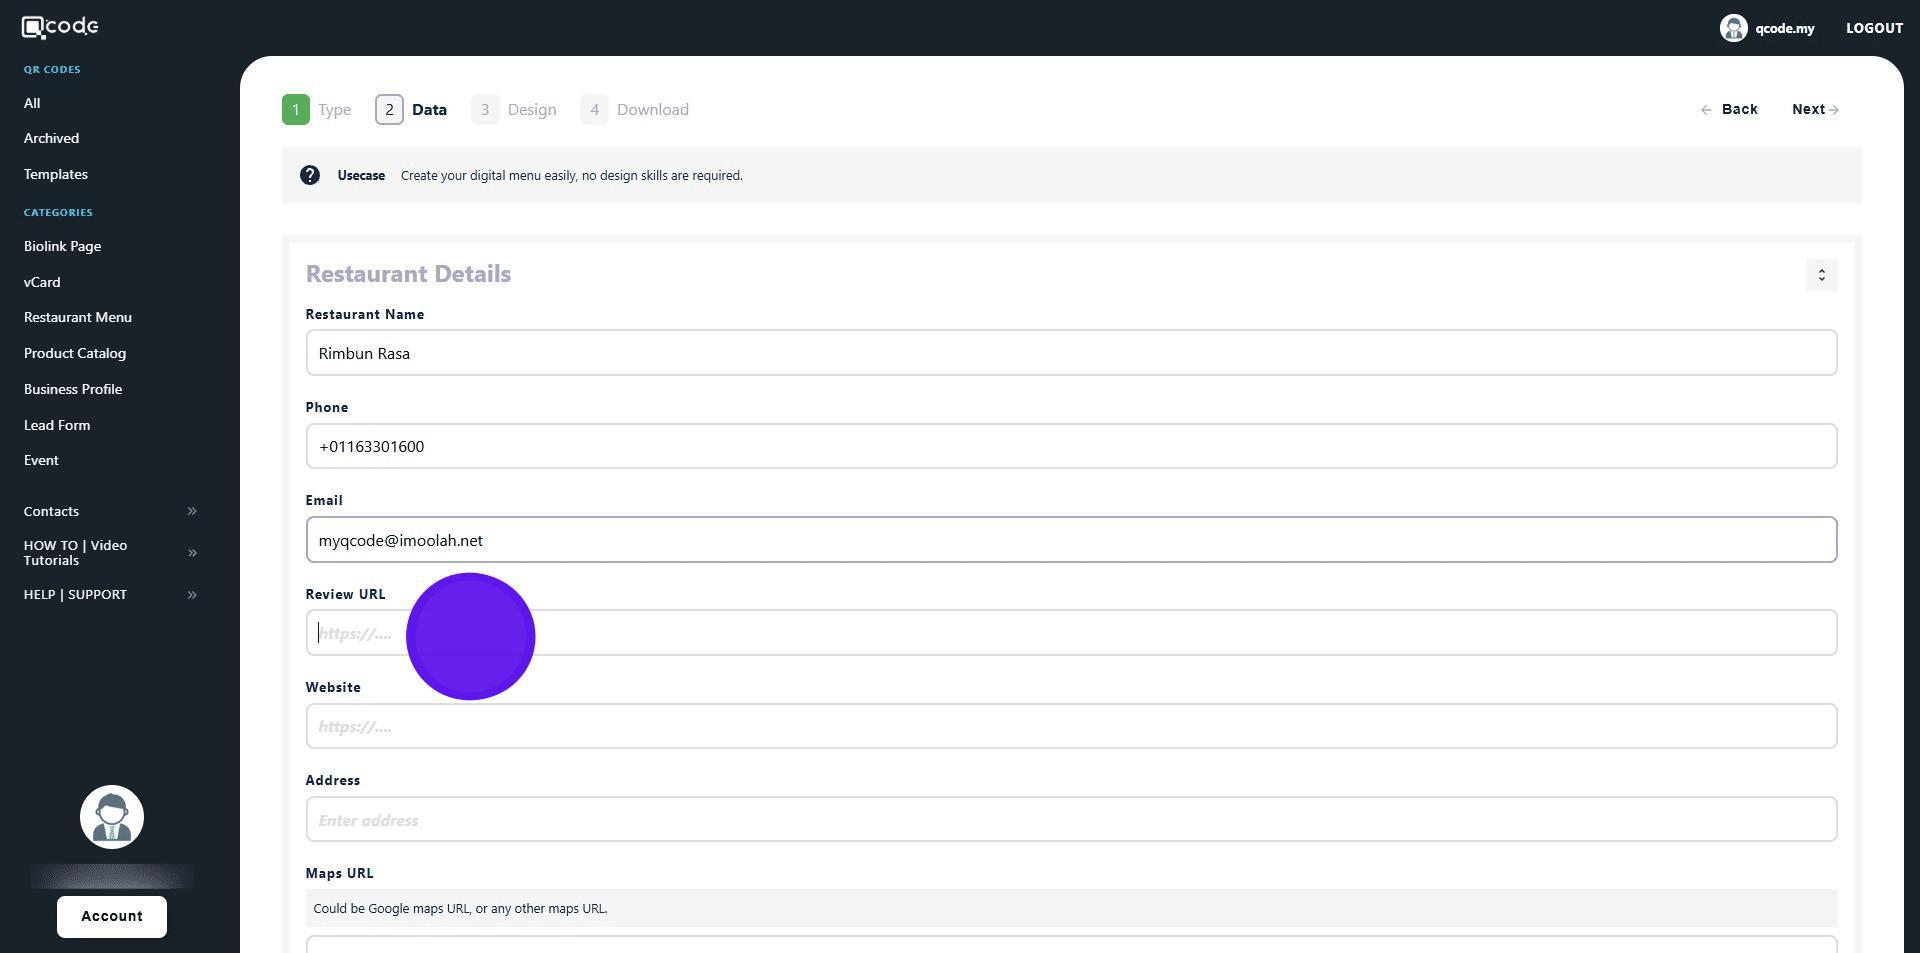Click the sidebar profile avatar picture
1920x953 pixels.
click(x=112, y=817)
